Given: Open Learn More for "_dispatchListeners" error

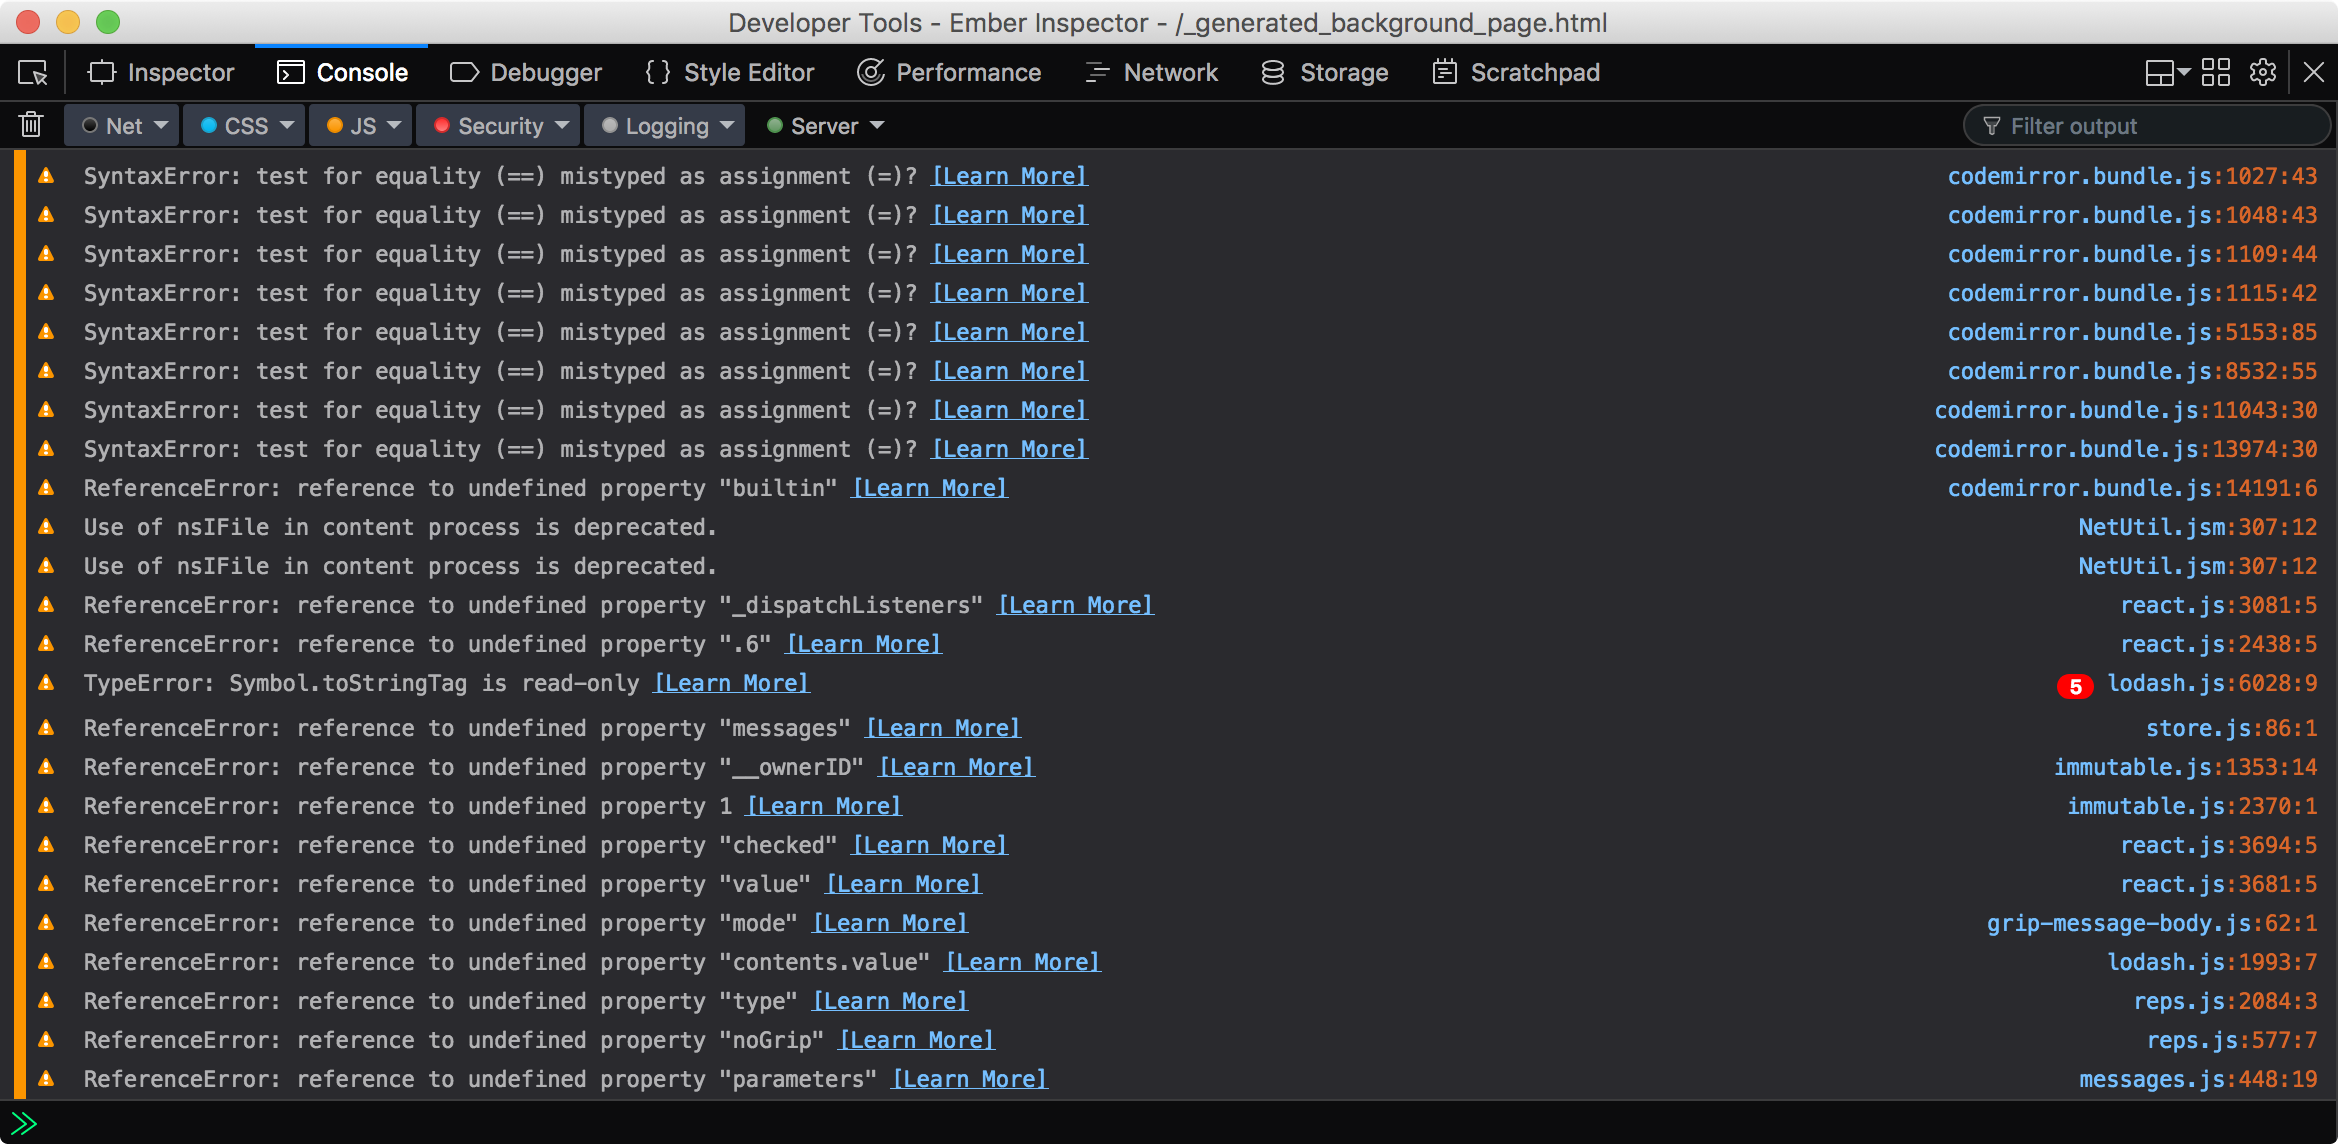Looking at the screenshot, I should (x=1076, y=605).
